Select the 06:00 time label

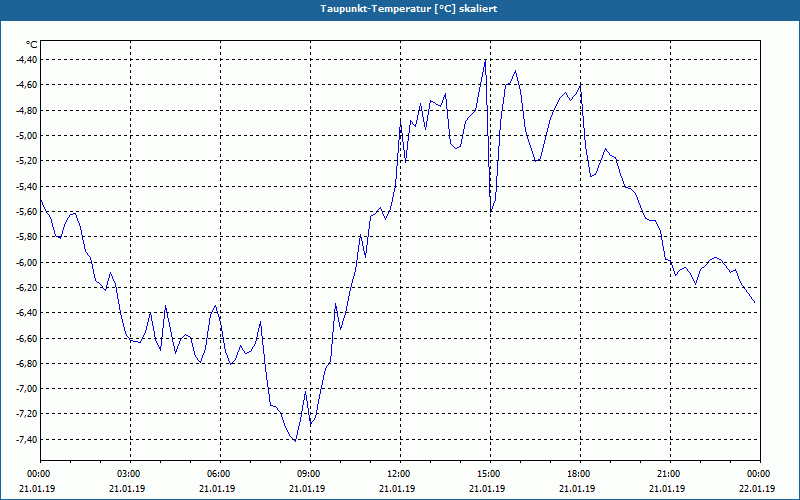[x=220, y=474]
